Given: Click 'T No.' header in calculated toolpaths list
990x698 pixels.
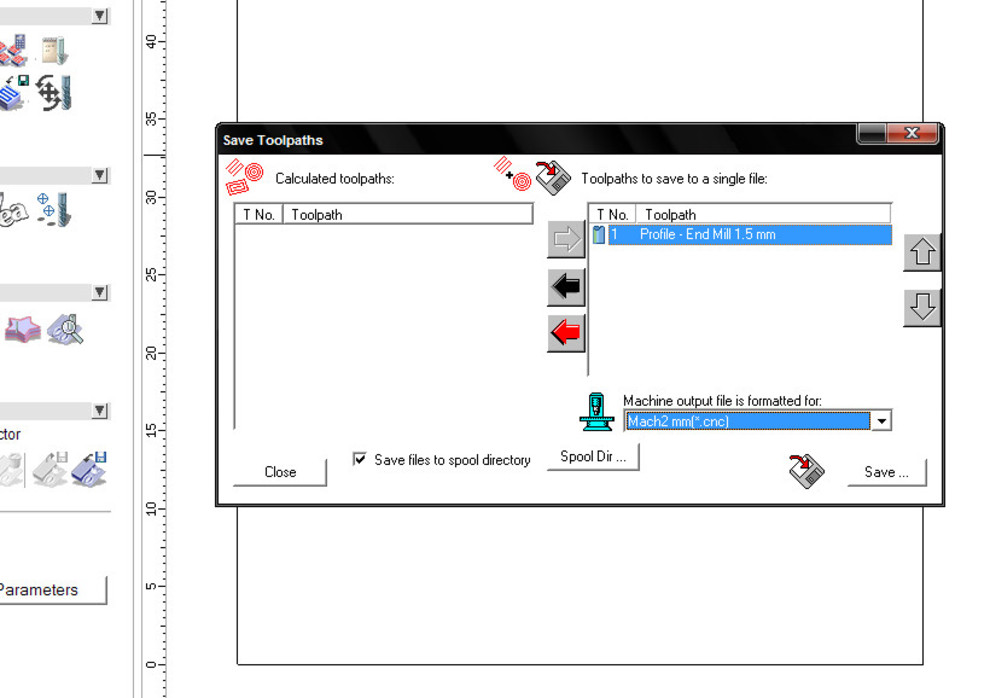Looking at the screenshot, I should click(x=259, y=215).
